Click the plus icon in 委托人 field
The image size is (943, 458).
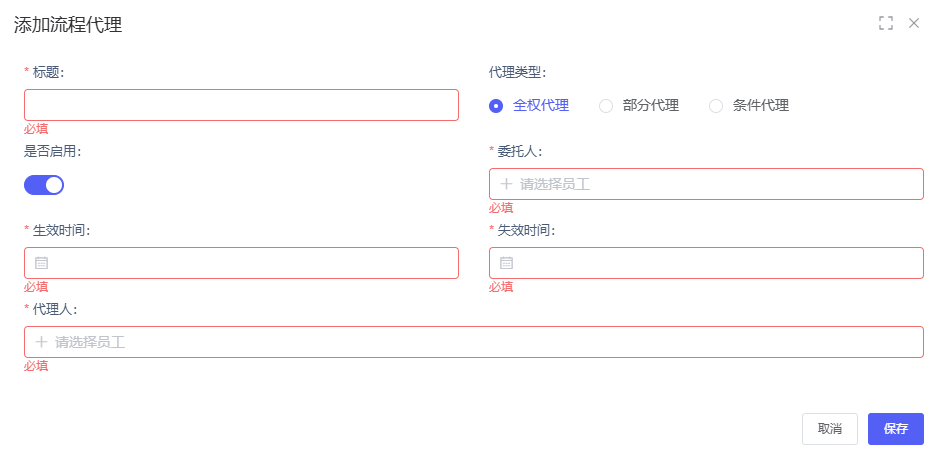click(506, 184)
